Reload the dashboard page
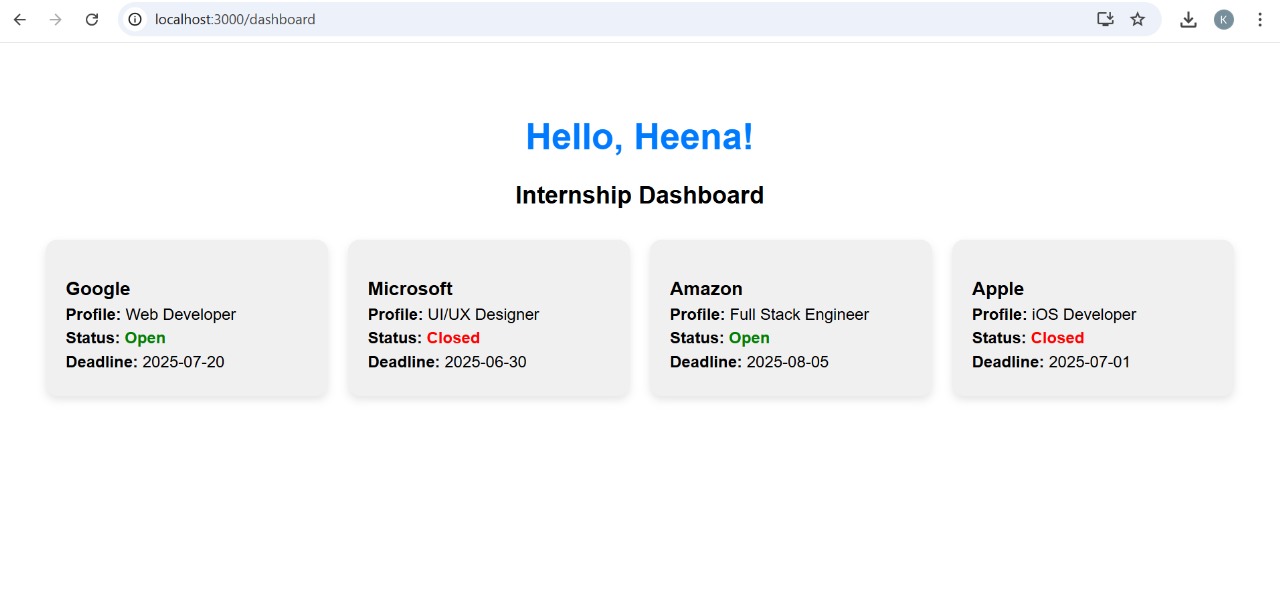This screenshot has height=610, width=1280. click(92, 19)
